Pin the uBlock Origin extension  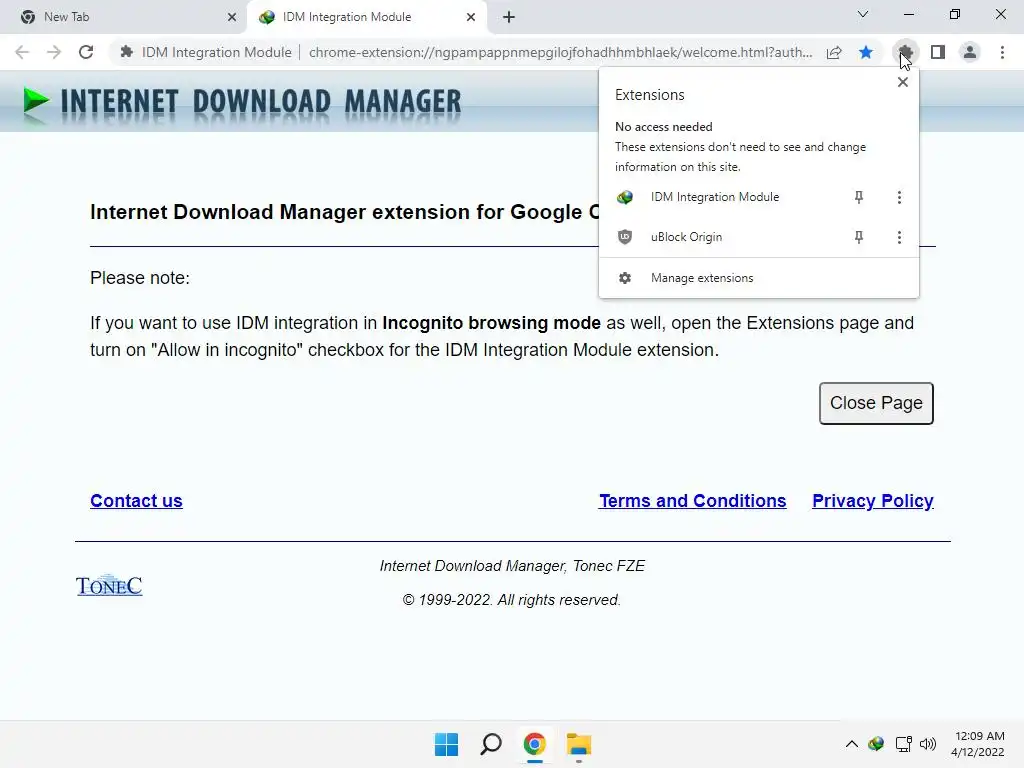click(859, 237)
